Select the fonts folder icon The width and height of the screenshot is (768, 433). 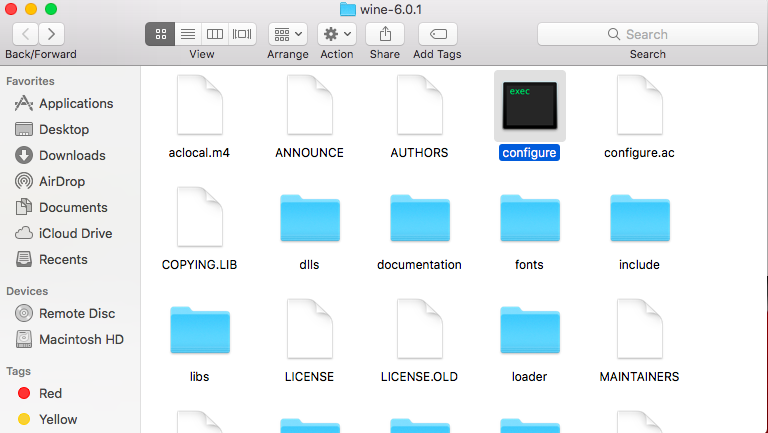[529, 218]
